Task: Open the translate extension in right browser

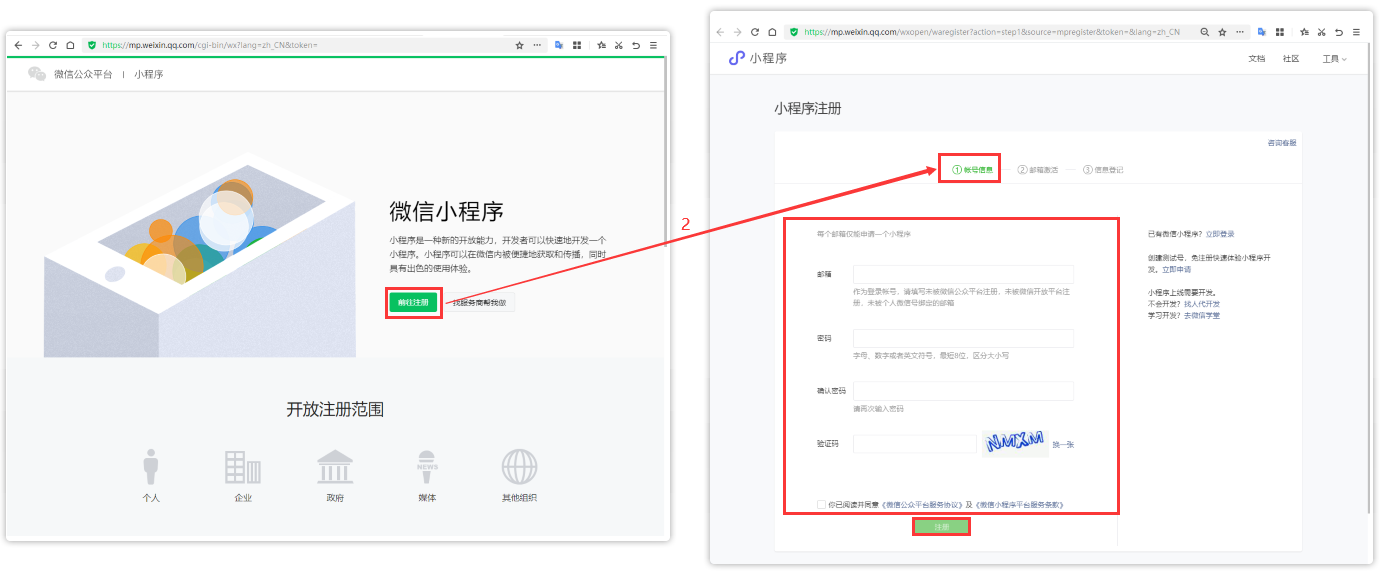Action: [x=1262, y=32]
